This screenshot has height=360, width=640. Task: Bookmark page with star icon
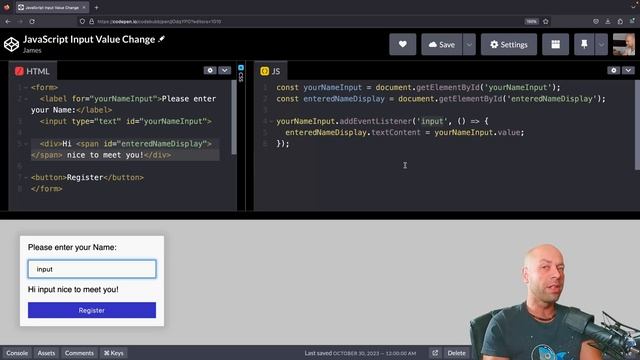546,21
